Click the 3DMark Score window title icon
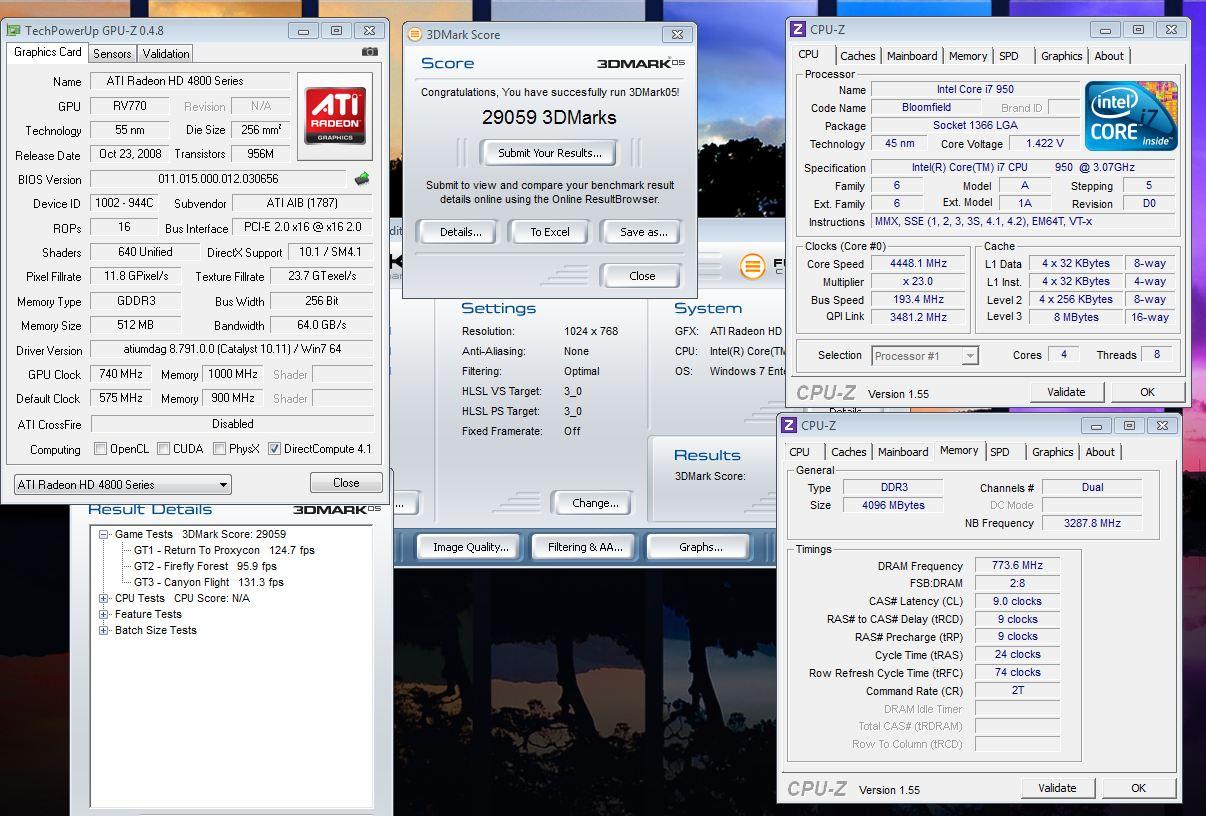The image size is (1206, 816). tap(415, 34)
